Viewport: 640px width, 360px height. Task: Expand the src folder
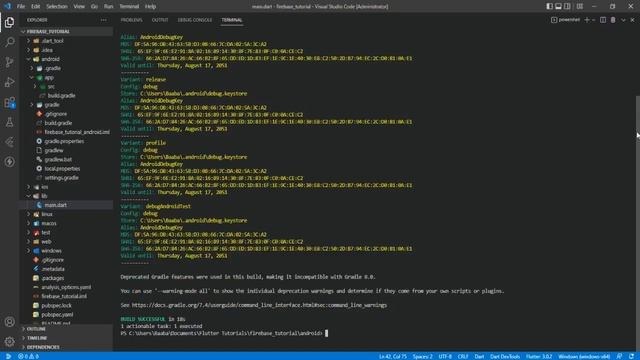pos(66,87)
